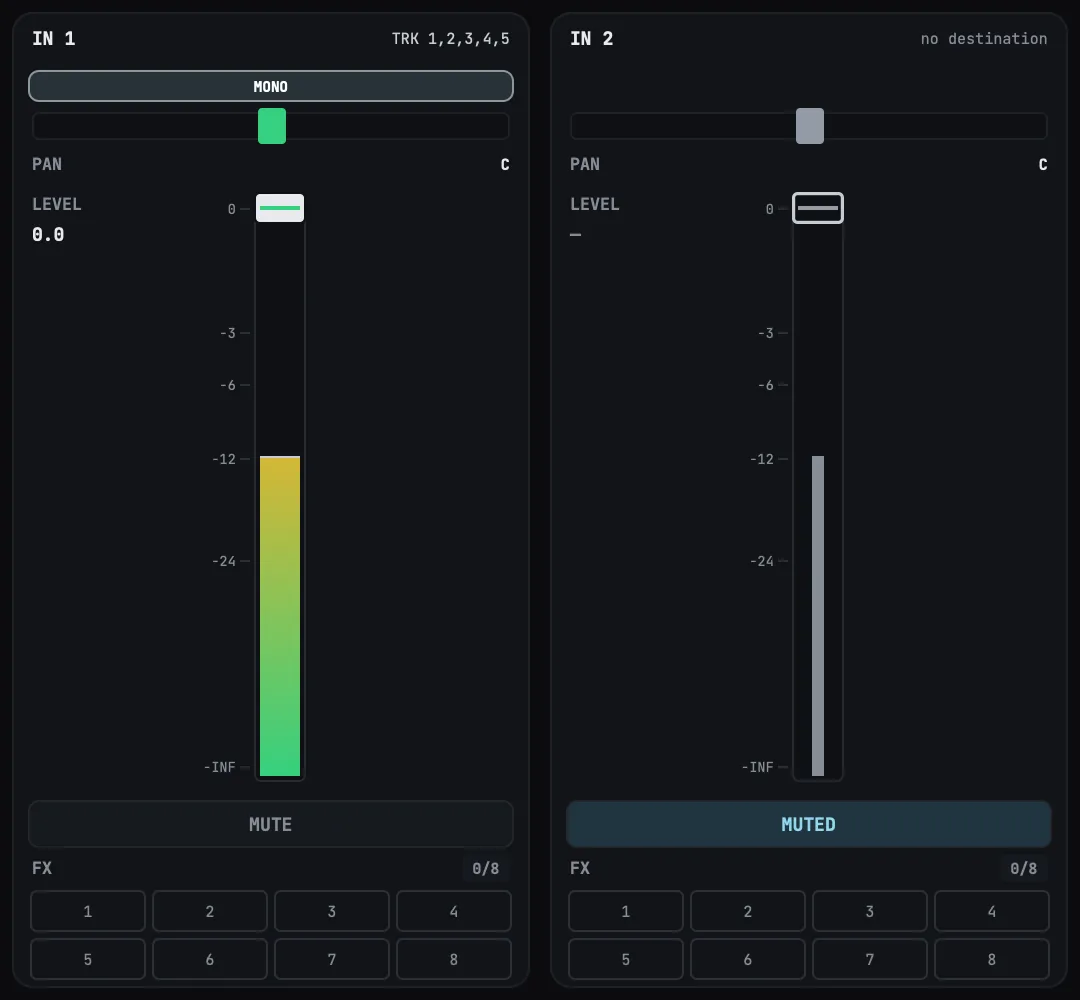The width and height of the screenshot is (1080, 1000).
Task: Select FX slot 1 on IN 2
Action: [625, 911]
